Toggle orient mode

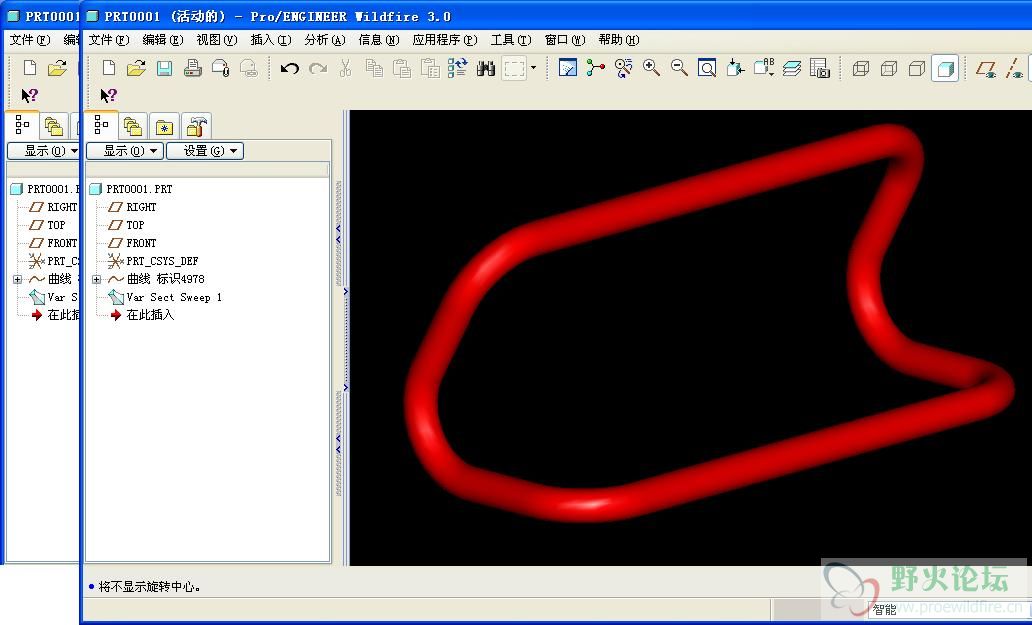pos(623,68)
